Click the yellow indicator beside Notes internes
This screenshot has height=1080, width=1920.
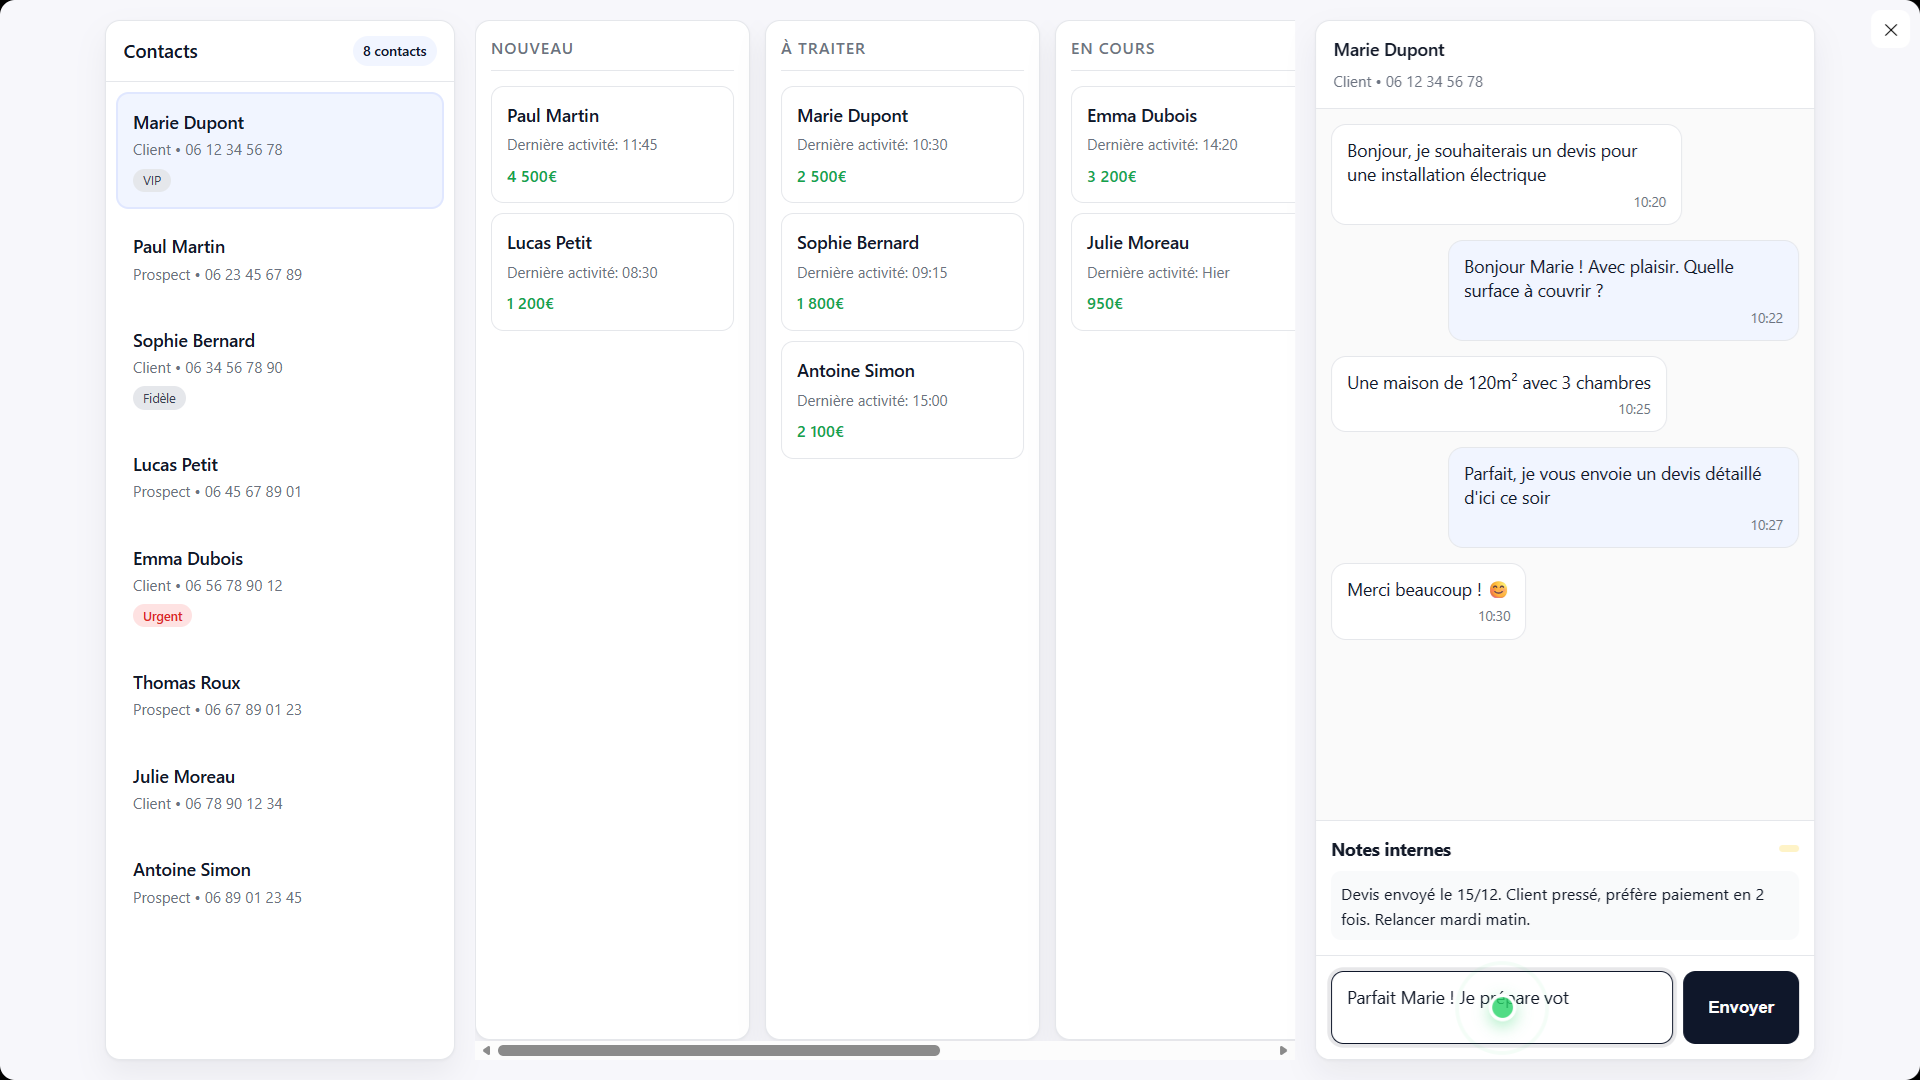coord(1788,849)
